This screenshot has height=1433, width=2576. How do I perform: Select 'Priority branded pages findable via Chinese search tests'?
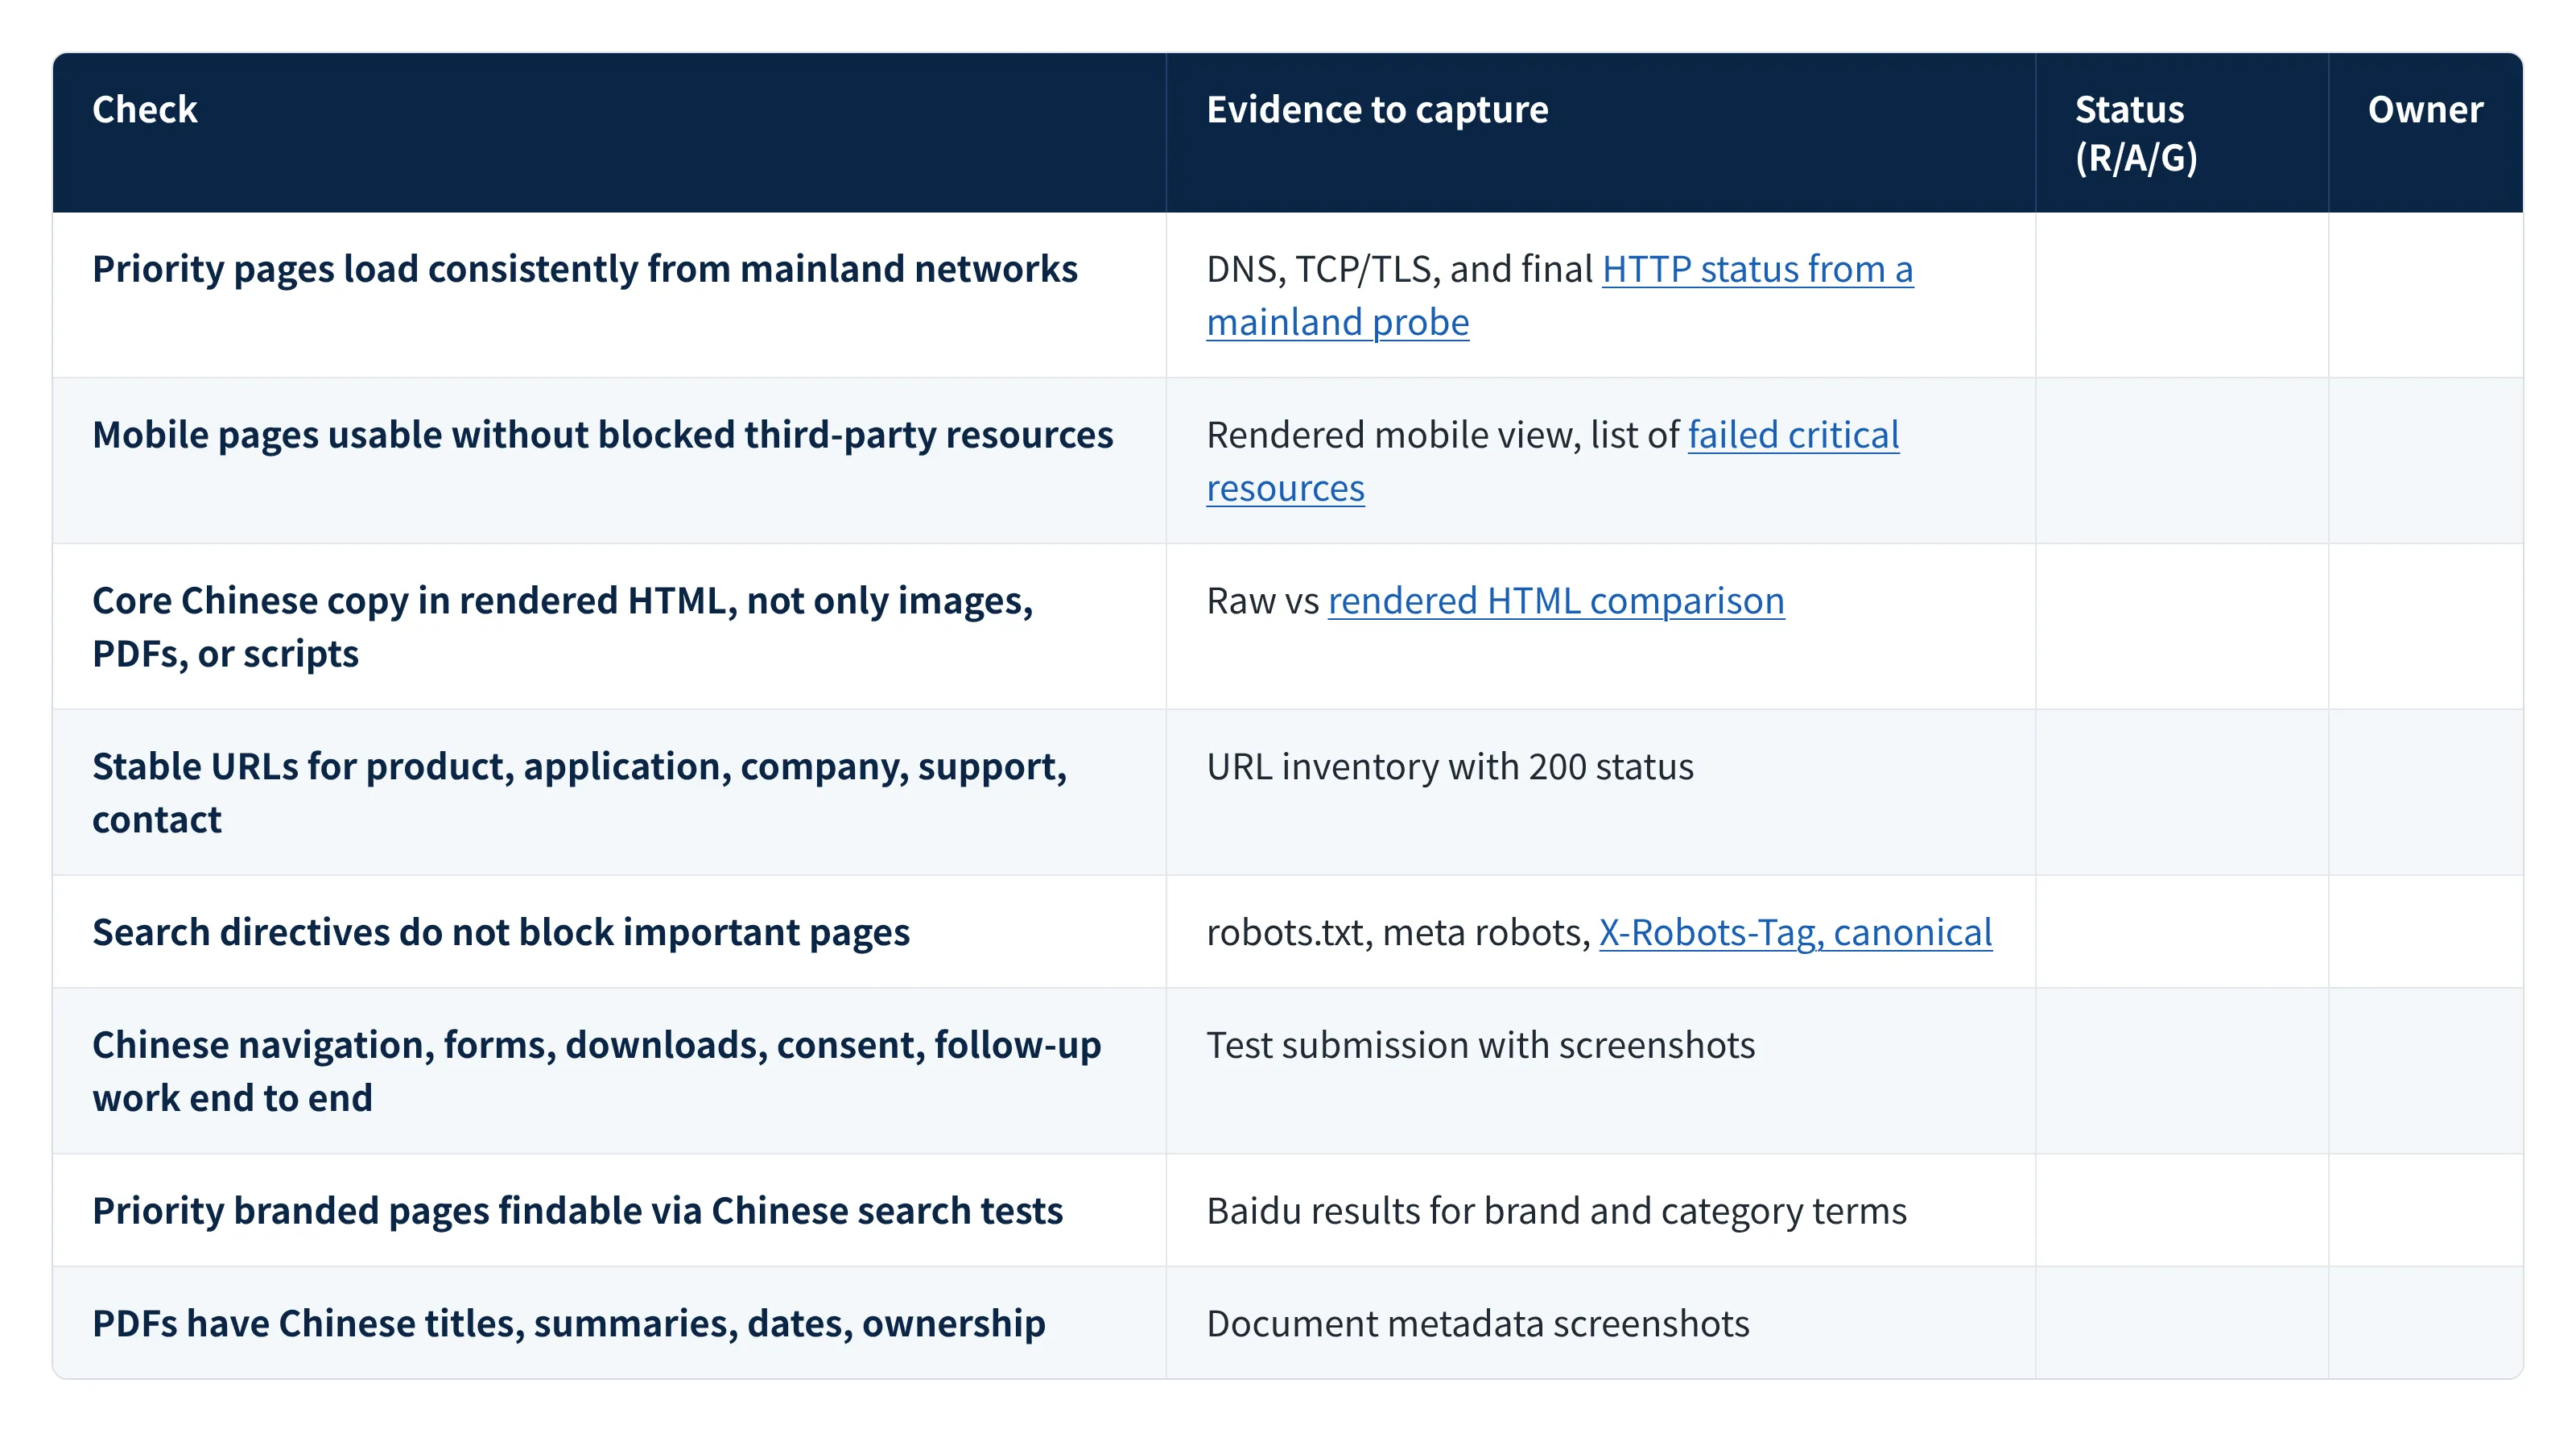(x=578, y=1211)
